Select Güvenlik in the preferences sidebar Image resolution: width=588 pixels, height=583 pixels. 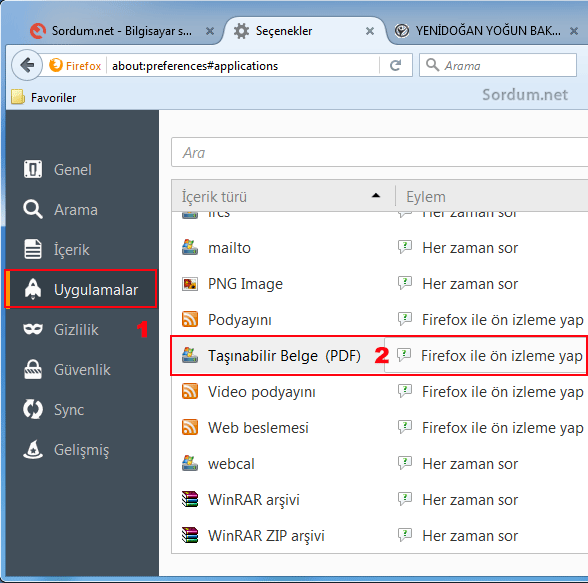click(82, 369)
